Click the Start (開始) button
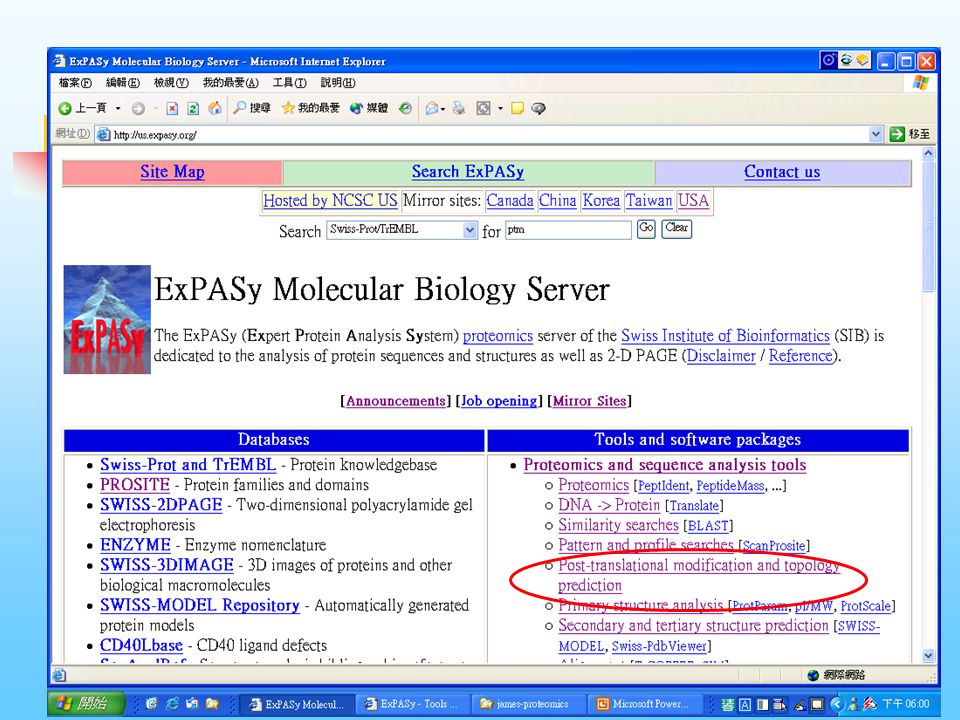This screenshot has height=720, width=960. click(x=87, y=703)
